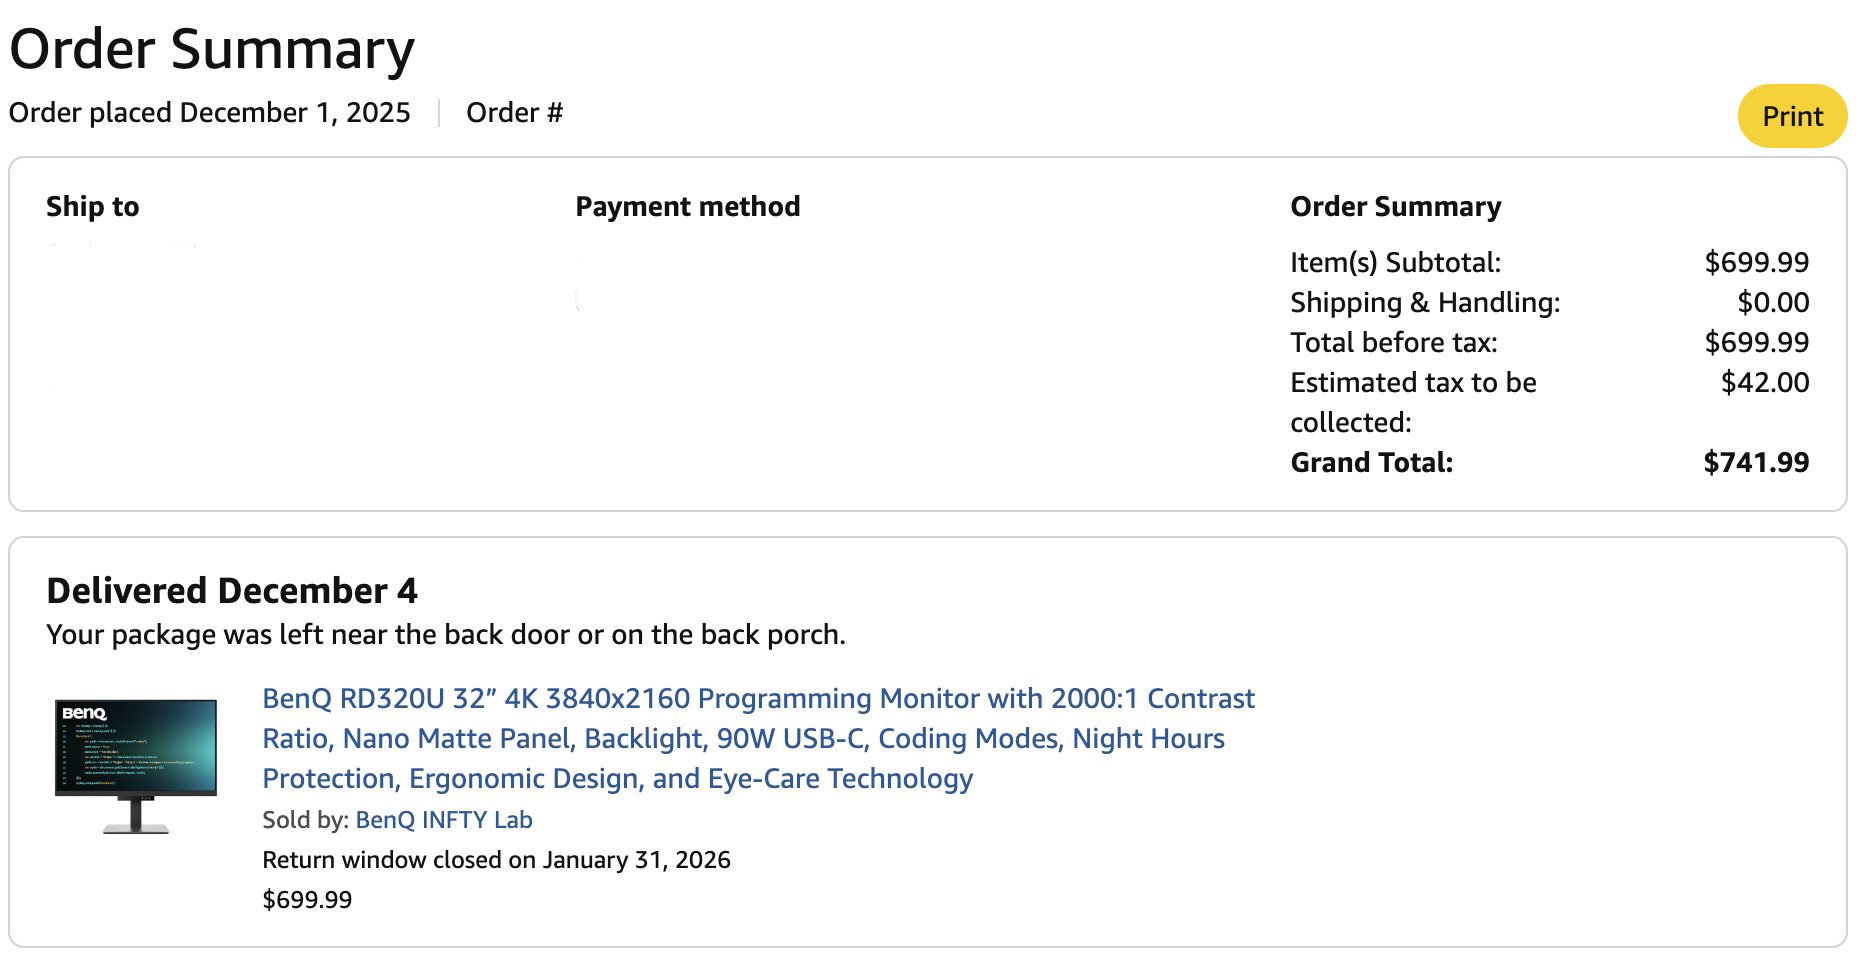The height and width of the screenshot is (968, 1864).
Task: Click the Order # label
Action: [x=514, y=113]
